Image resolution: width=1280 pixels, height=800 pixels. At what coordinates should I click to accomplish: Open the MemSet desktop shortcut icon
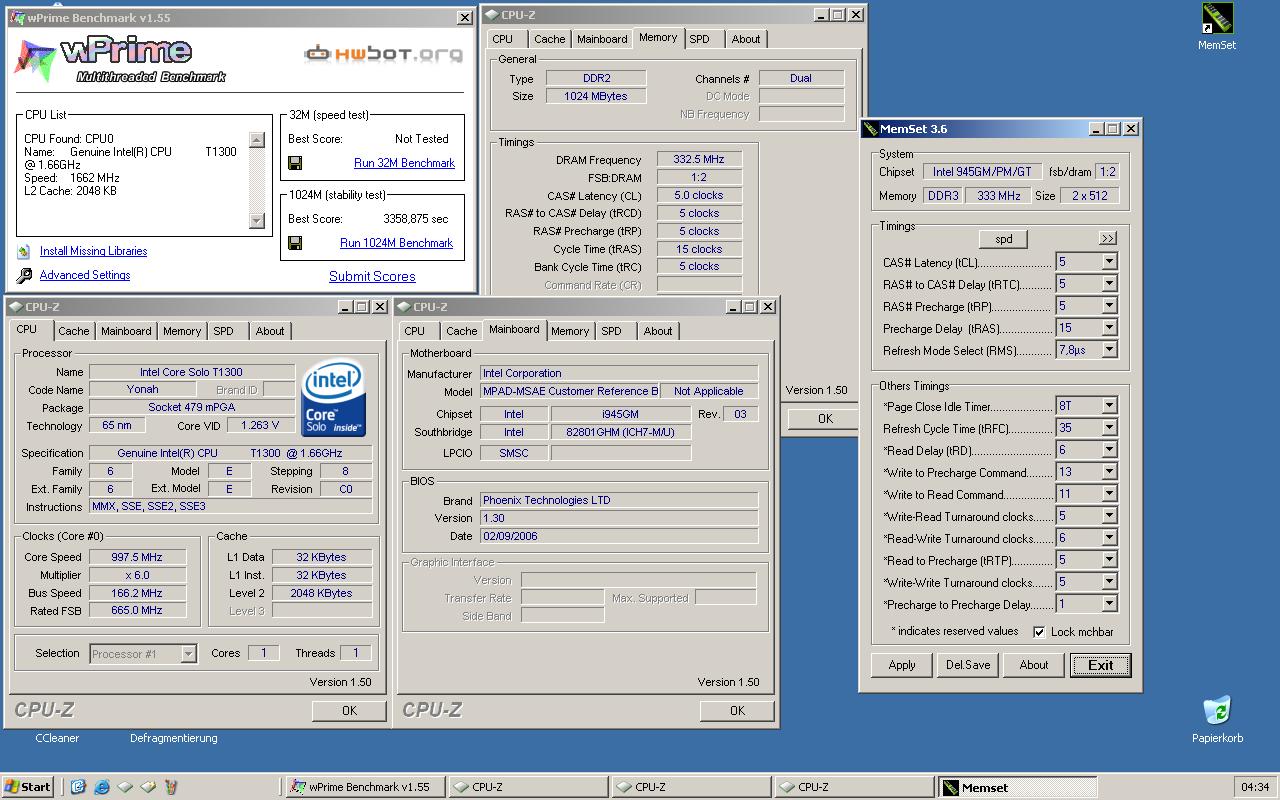click(x=1217, y=19)
